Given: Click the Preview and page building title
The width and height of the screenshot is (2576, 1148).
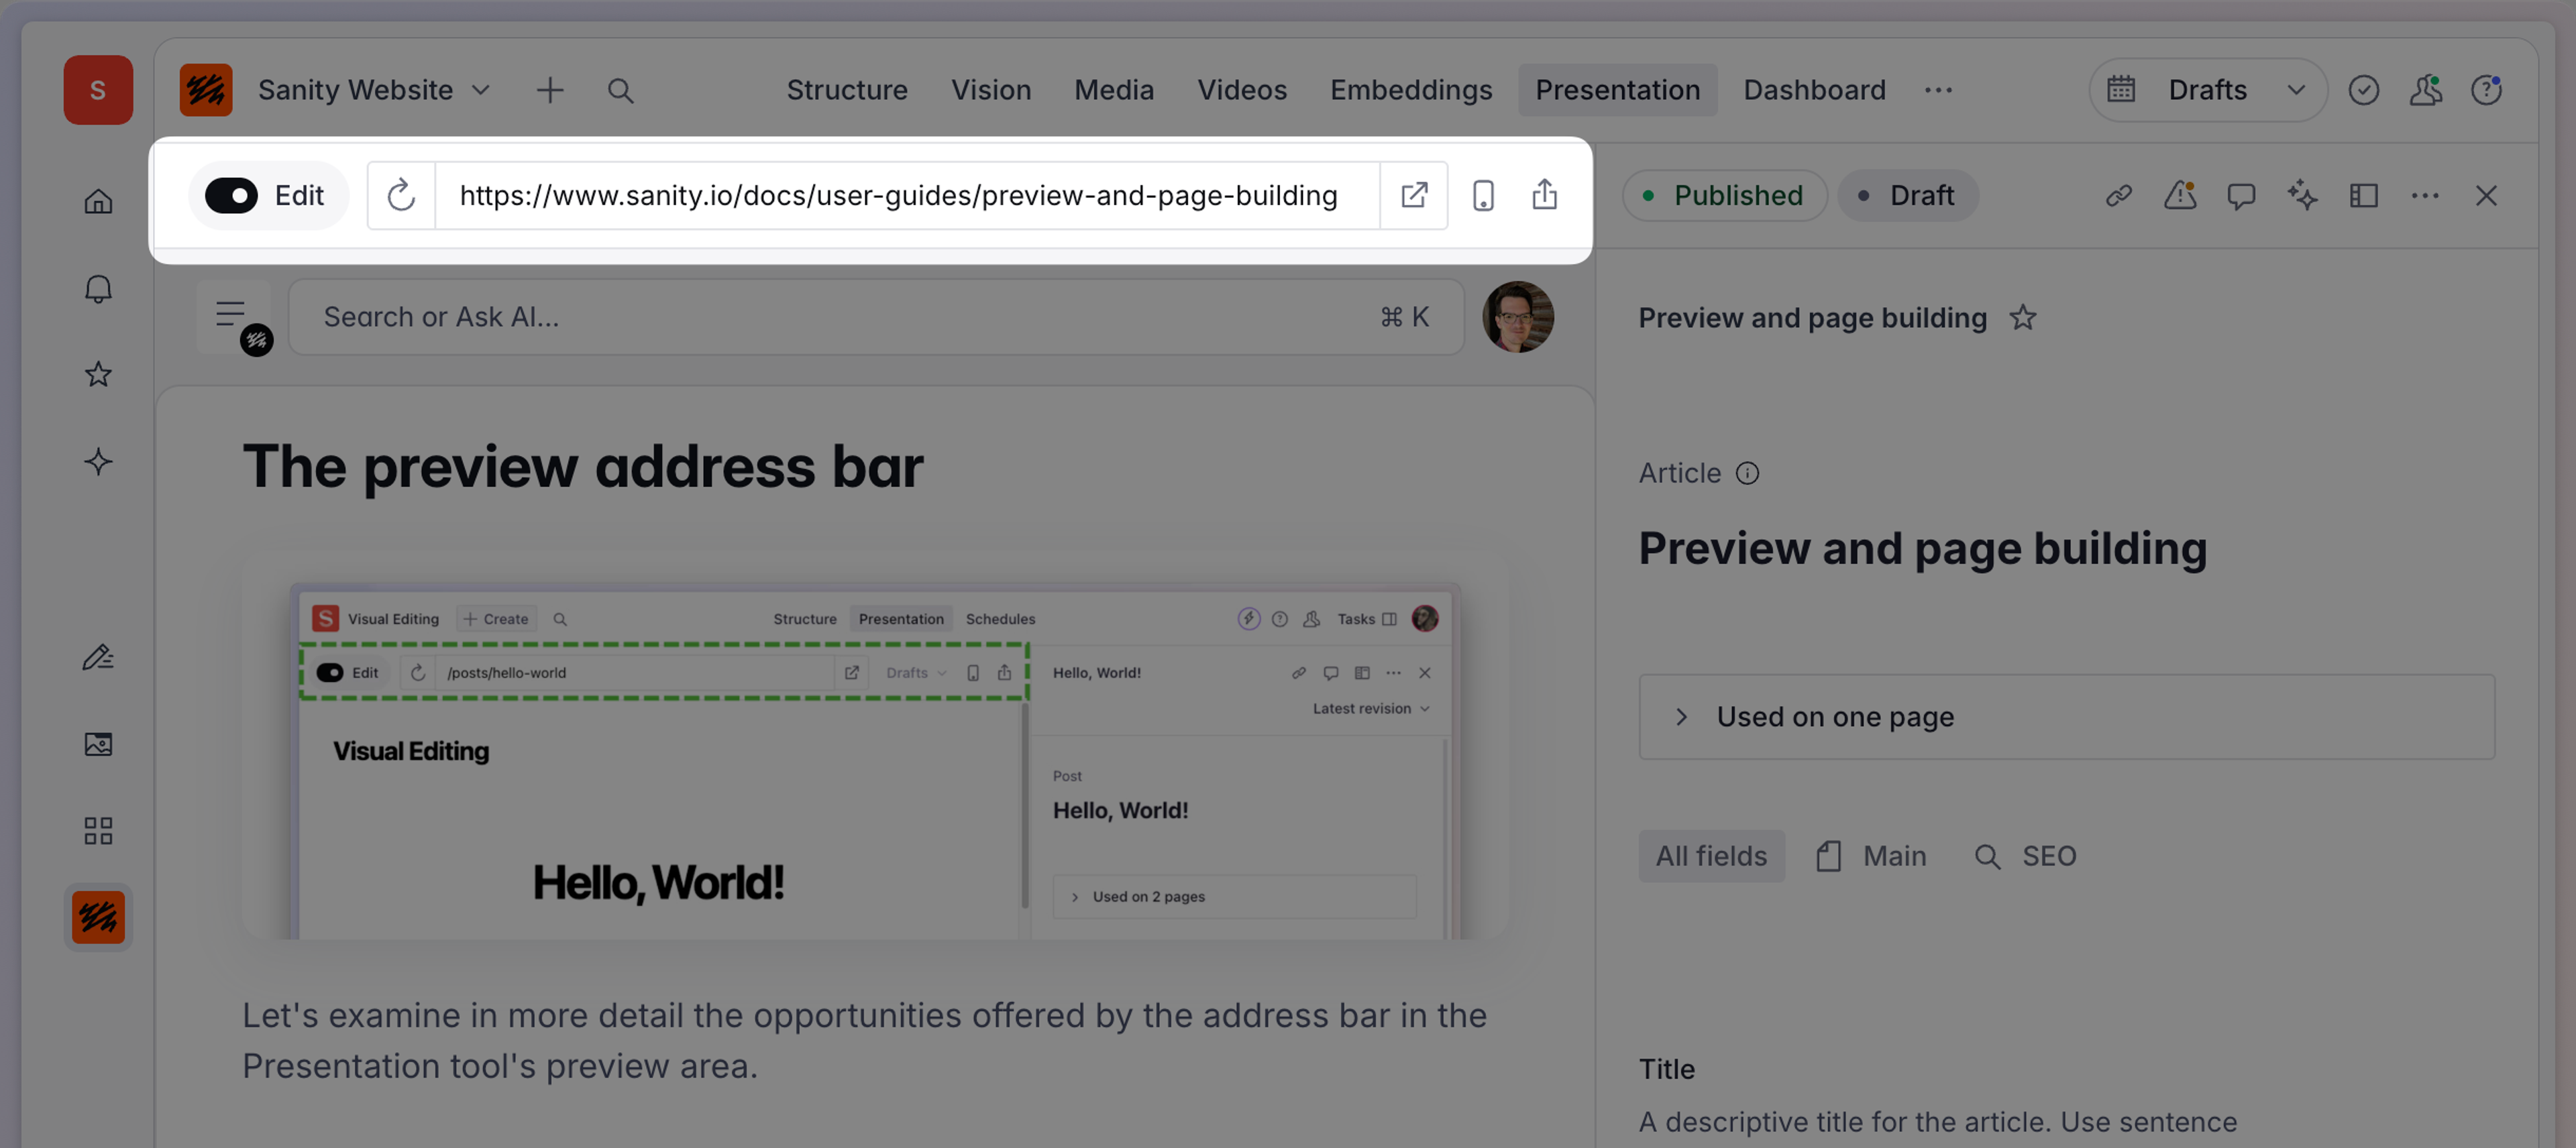Looking at the screenshot, I should click(x=1922, y=548).
